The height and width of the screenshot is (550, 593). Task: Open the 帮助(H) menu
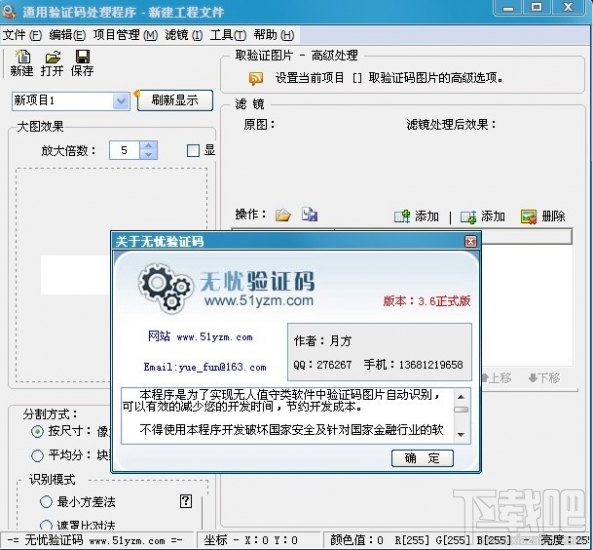pyautogui.click(x=274, y=35)
